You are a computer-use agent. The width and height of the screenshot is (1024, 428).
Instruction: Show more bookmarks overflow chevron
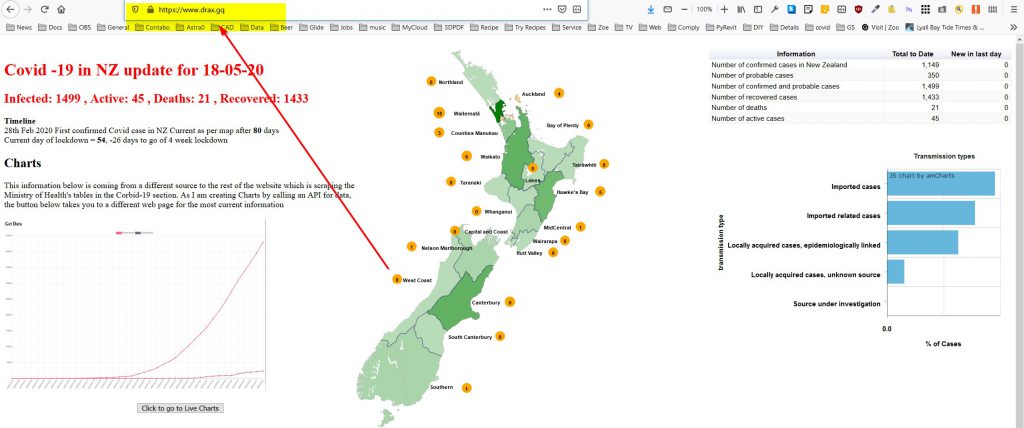click(1012, 27)
